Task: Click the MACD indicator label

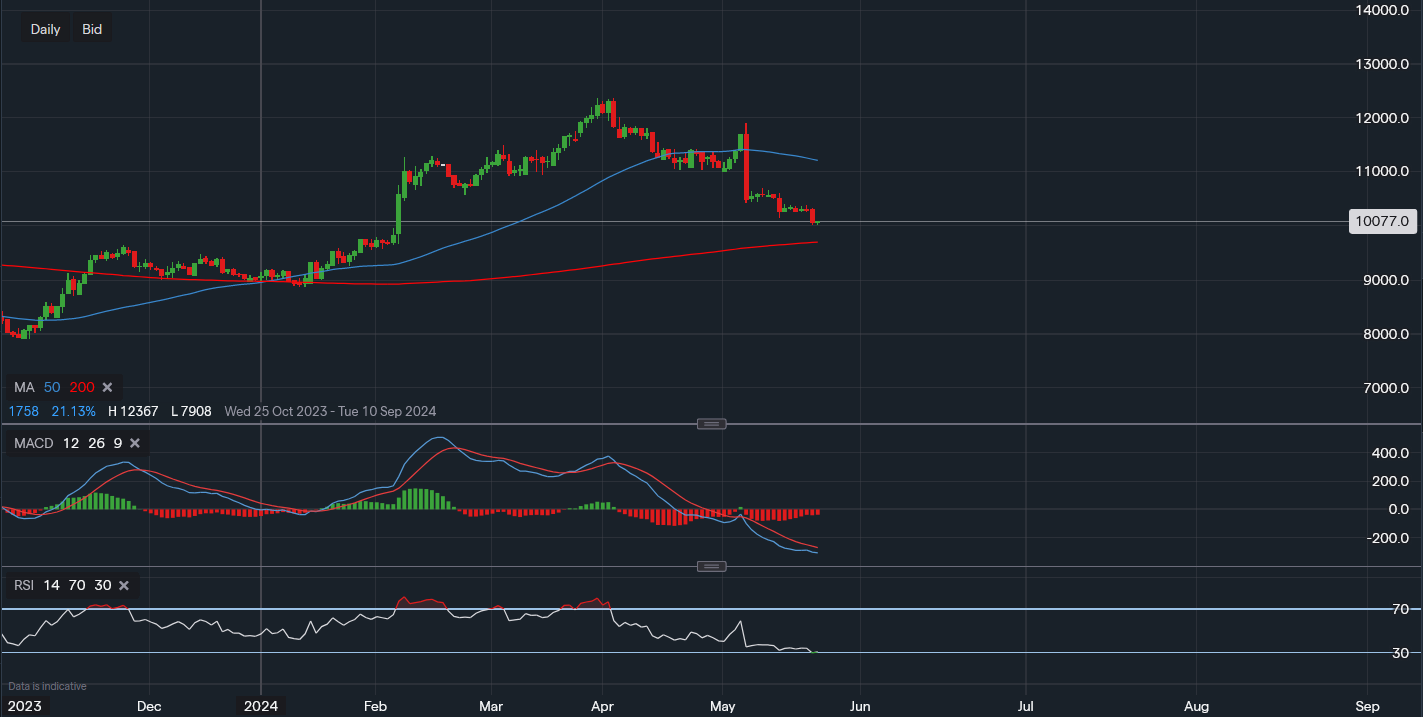Action: [34, 443]
